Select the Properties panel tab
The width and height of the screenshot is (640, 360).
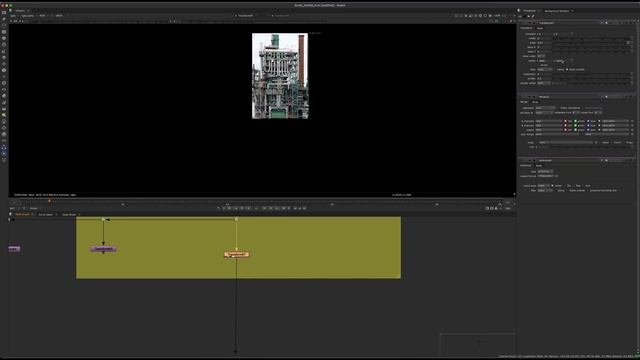[529, 11]
